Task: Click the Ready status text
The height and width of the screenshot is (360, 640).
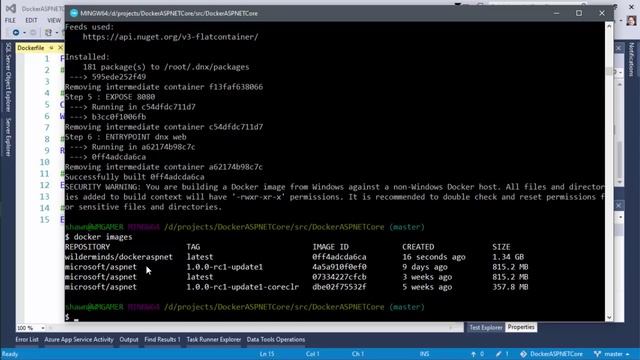Action: (10, 354)
